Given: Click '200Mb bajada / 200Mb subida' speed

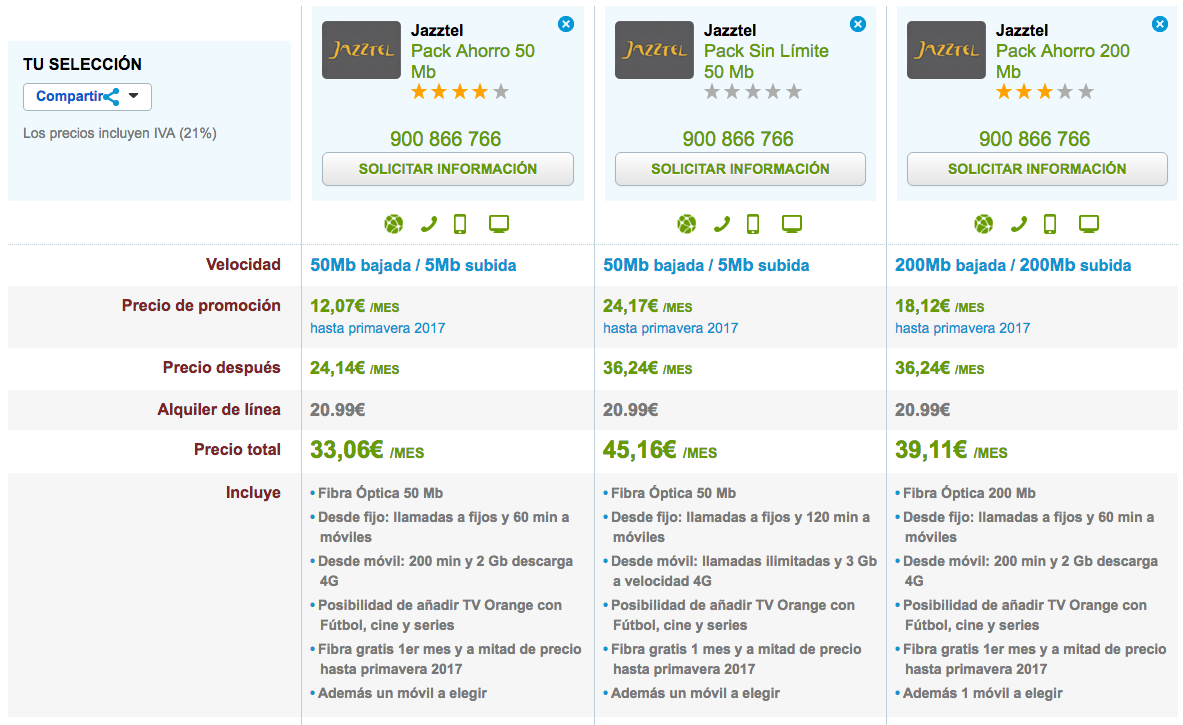Looking at the screenshot, I should pos(1013,266).
